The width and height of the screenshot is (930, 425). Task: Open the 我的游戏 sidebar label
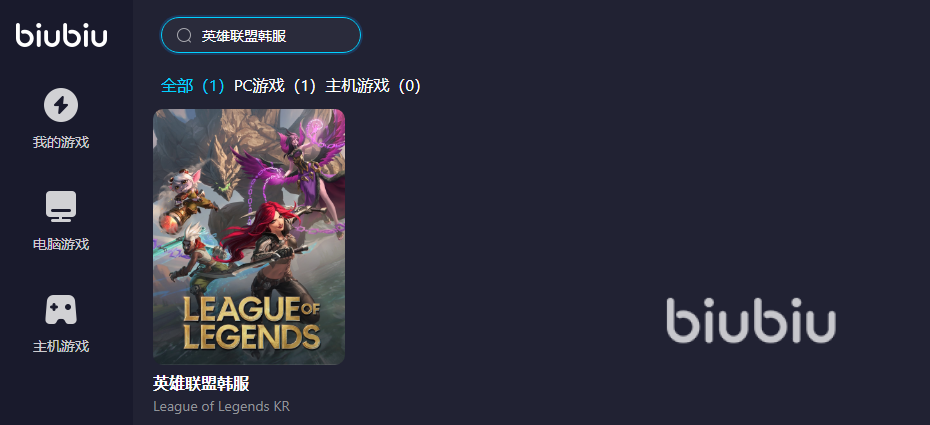[61, 142]
